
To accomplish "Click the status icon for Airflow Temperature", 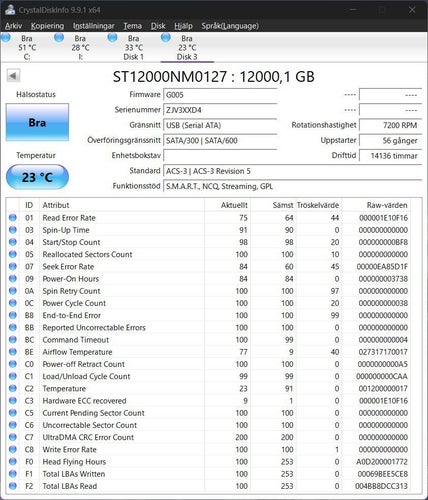I will [x=13, y=352].
